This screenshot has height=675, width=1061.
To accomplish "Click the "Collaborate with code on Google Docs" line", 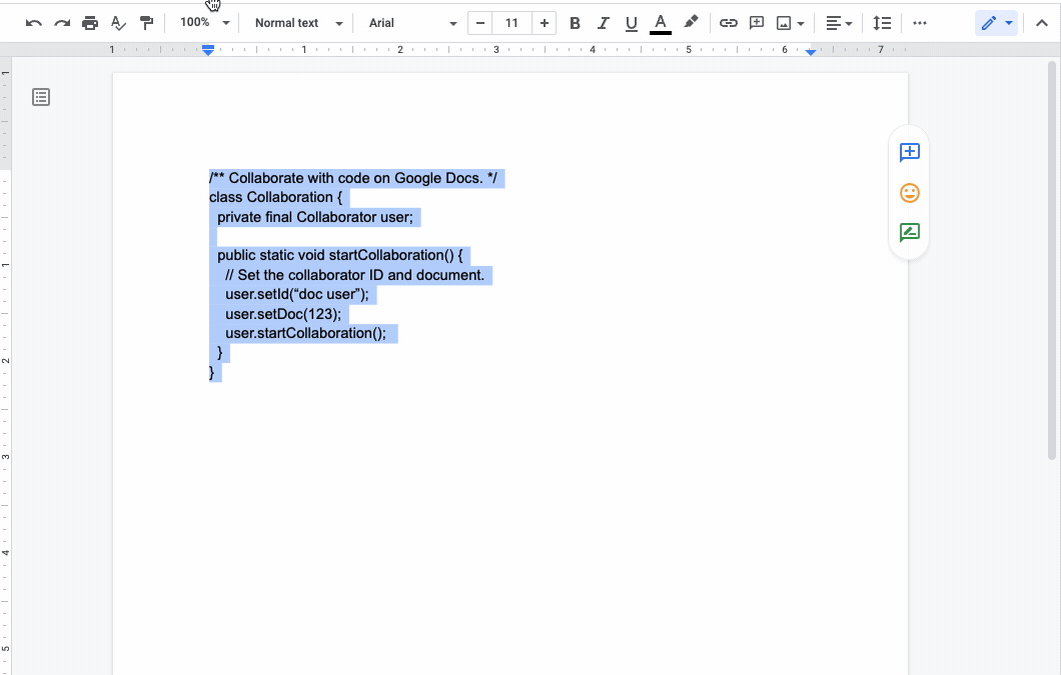I will pyautogui.click(x=353, y=179).
